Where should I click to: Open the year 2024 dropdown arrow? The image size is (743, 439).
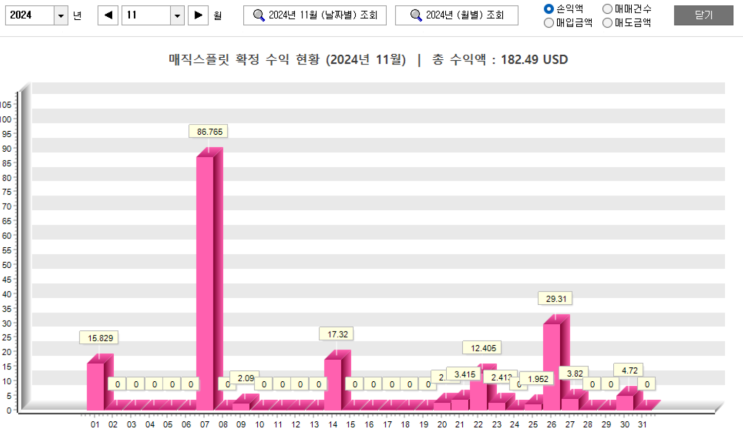coord(61,16)
